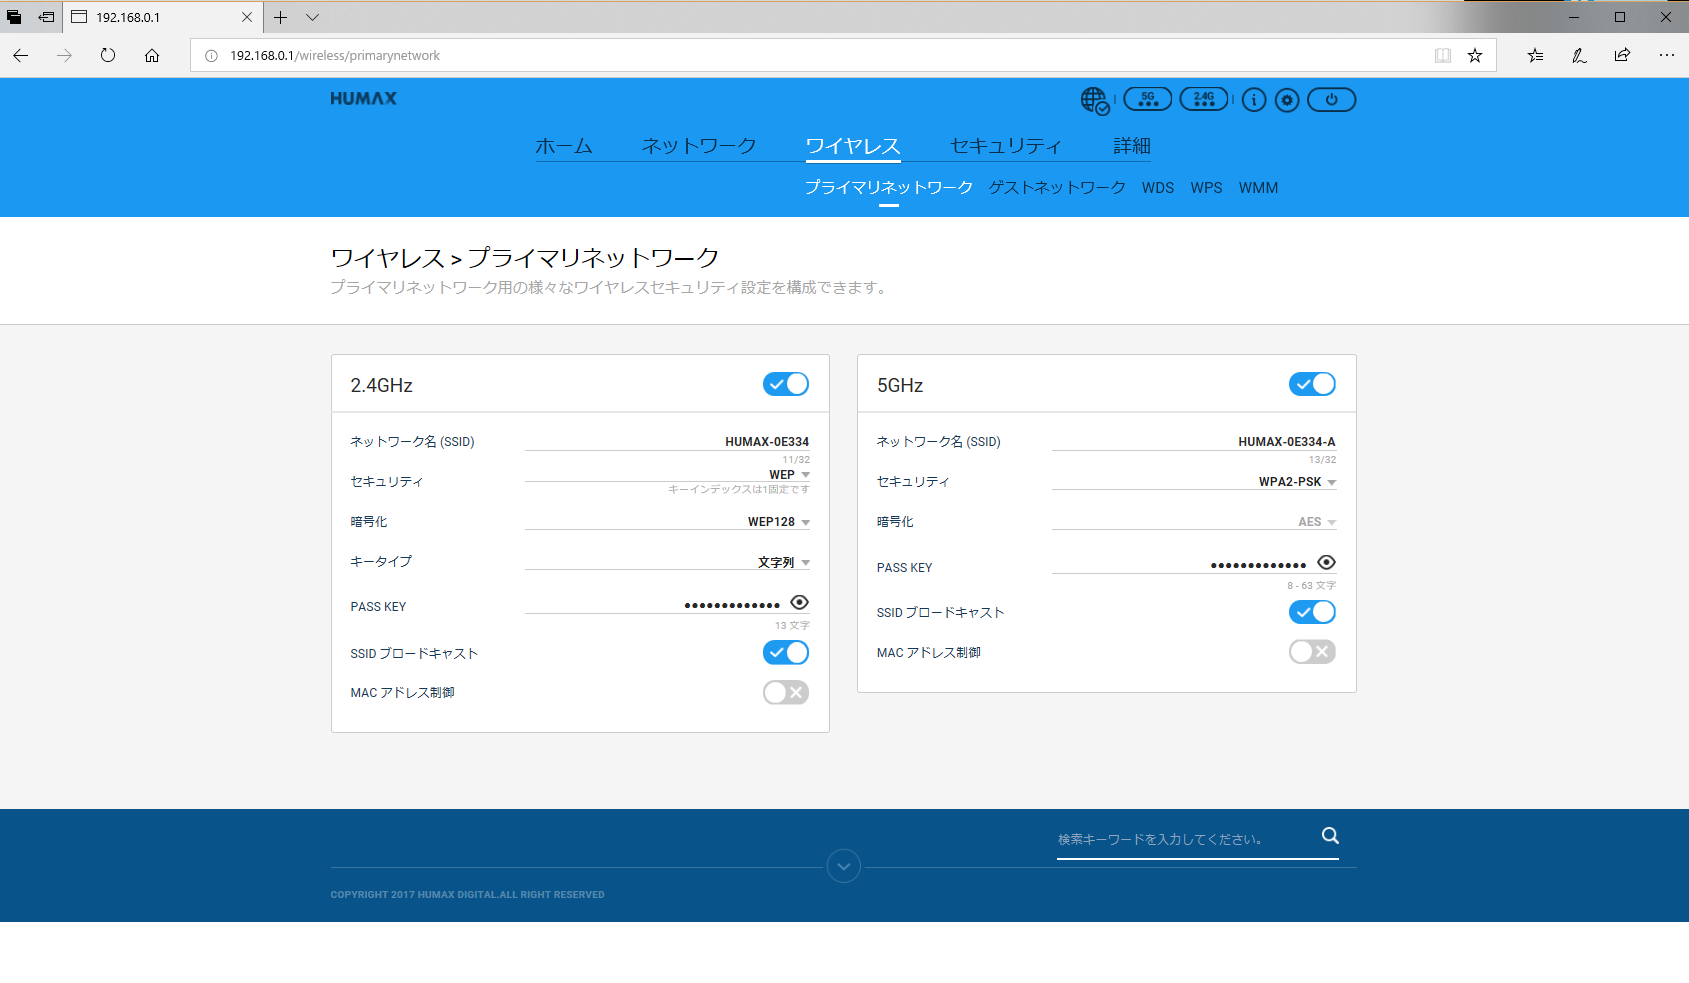Viewport: 1689px width, 983px height.
Task: Open 5GHz encryption dropdown showing AES
Action: click(x=1194, y=521)
